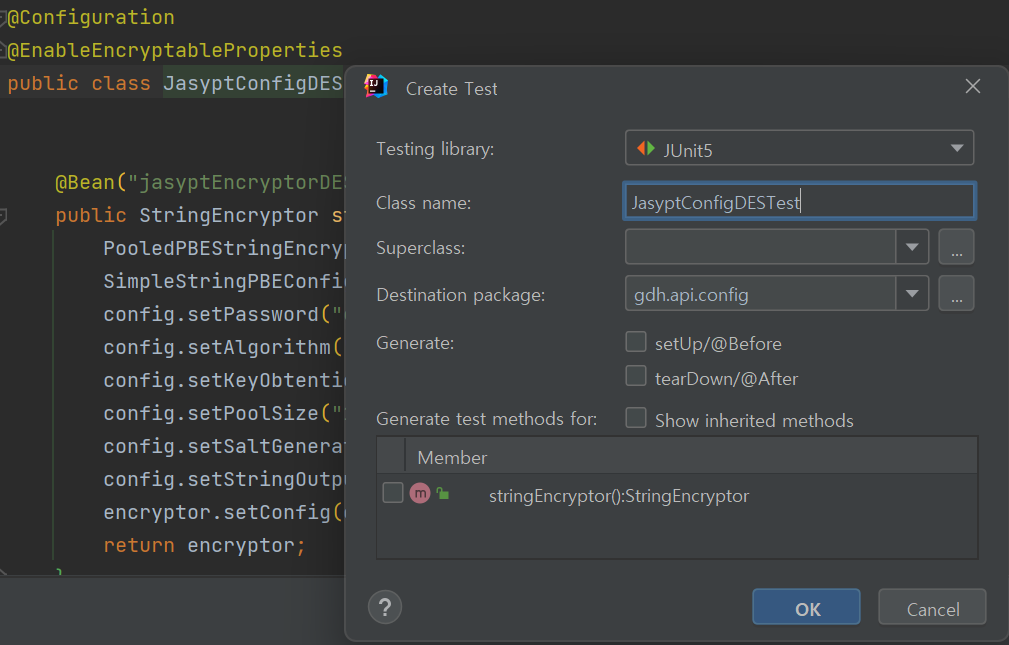Select the stringEncryptor():StringEncryptor row

pos(618,496)
